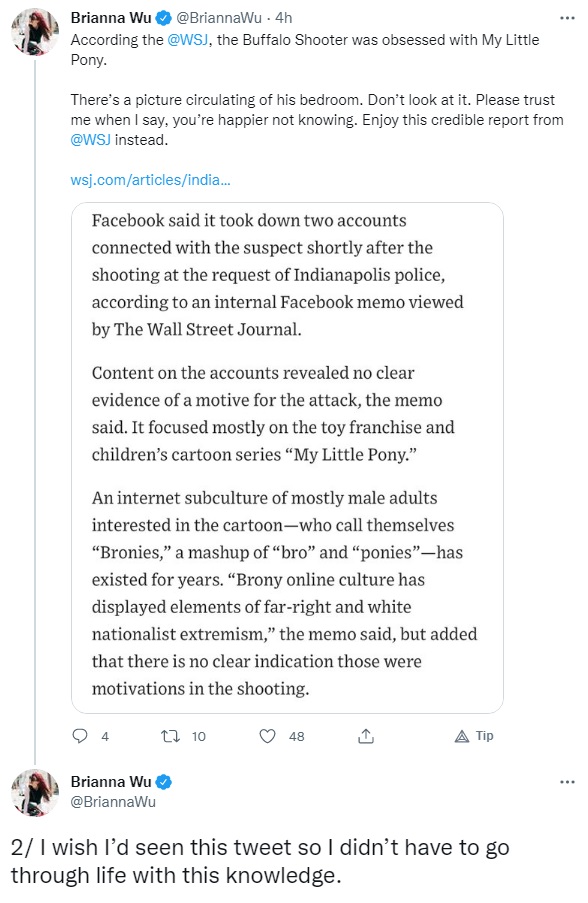The width and height of the screenshot is (588, 903).
Task: Click Brianna Wu name on second tweet
Action: (111, 782)
